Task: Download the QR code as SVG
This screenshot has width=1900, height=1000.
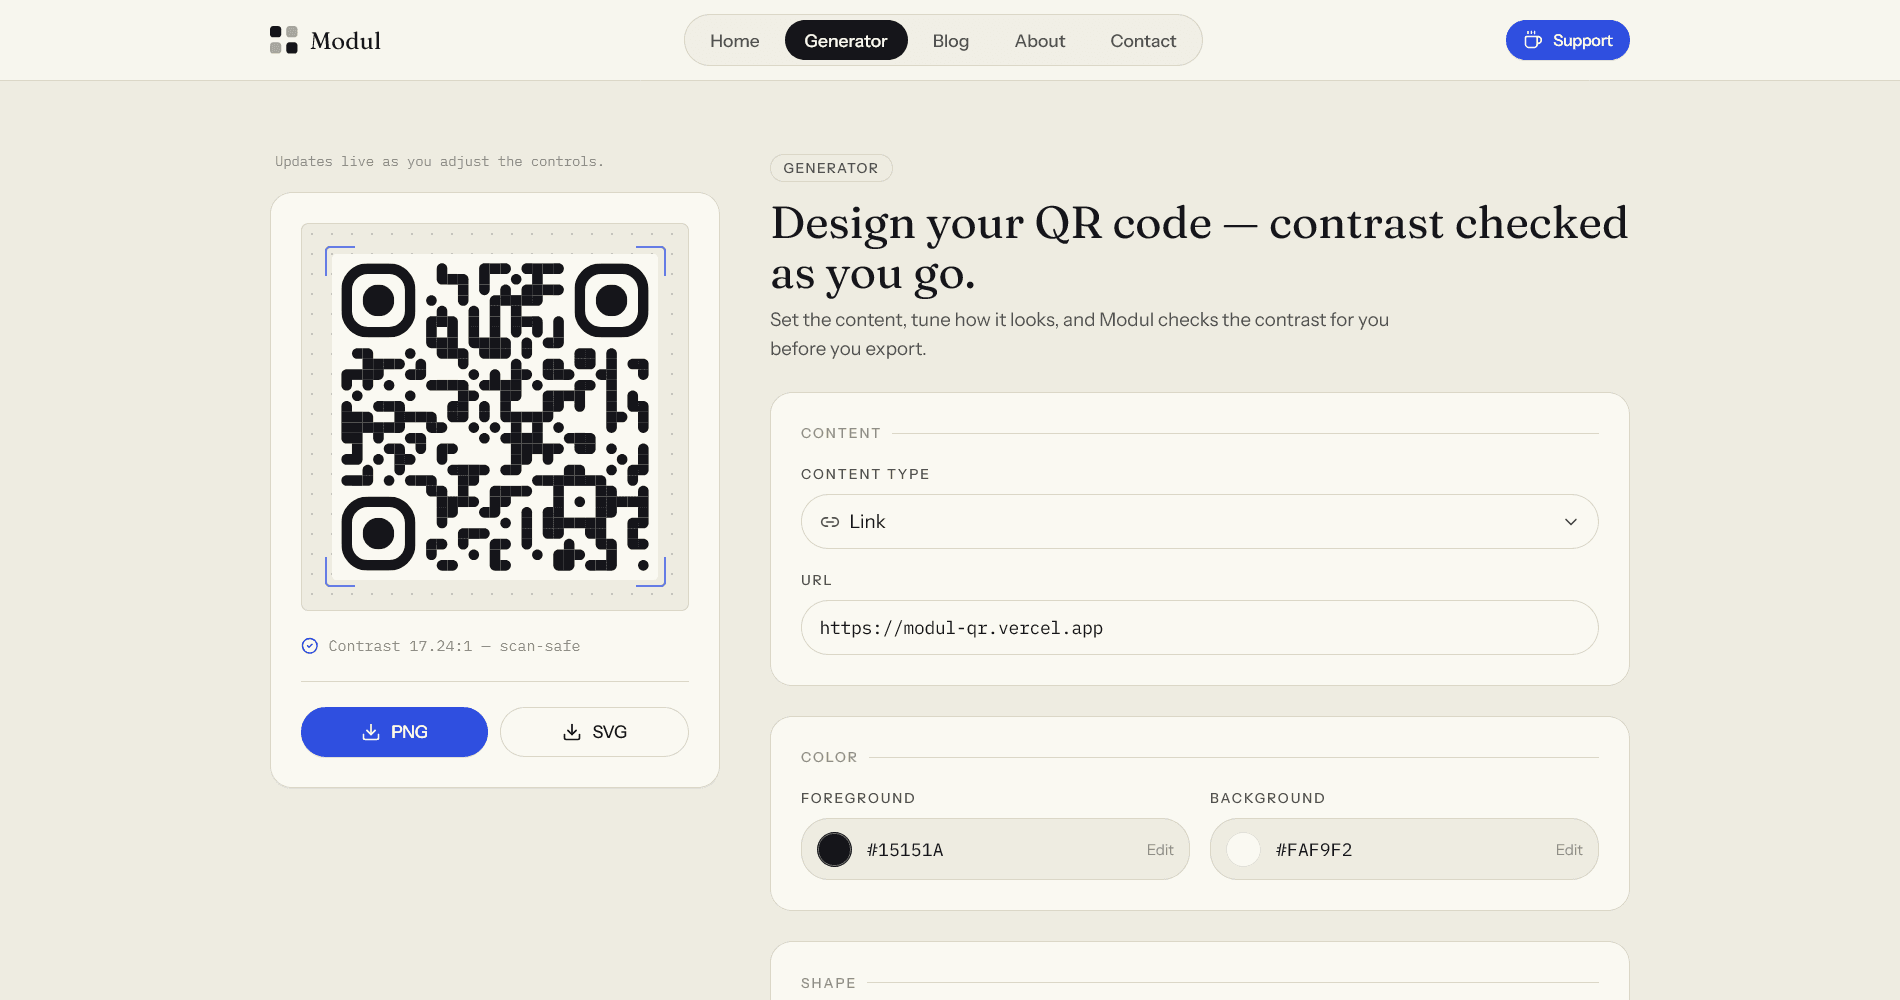Action: tap(594, 732)
